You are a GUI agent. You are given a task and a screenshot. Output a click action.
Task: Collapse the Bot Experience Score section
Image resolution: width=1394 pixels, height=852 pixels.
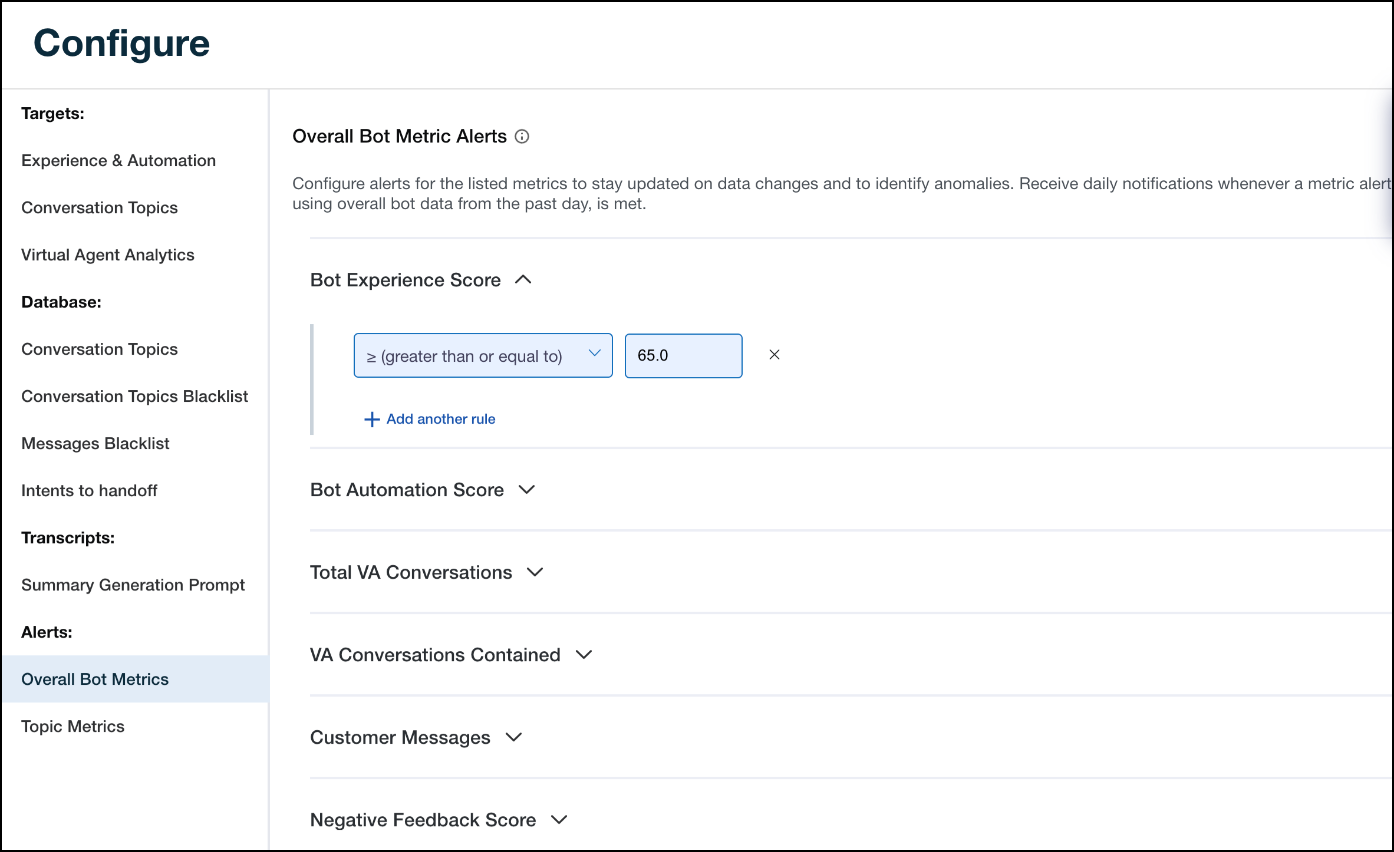tap(522, 280)
